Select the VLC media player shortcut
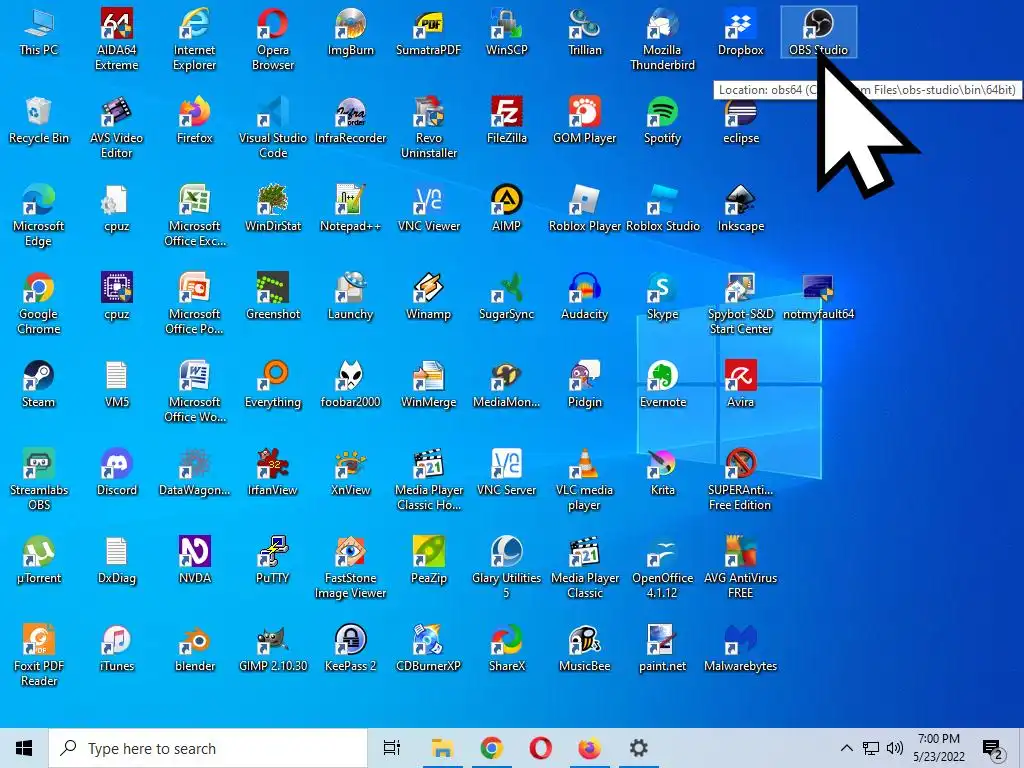 (584, 480)
